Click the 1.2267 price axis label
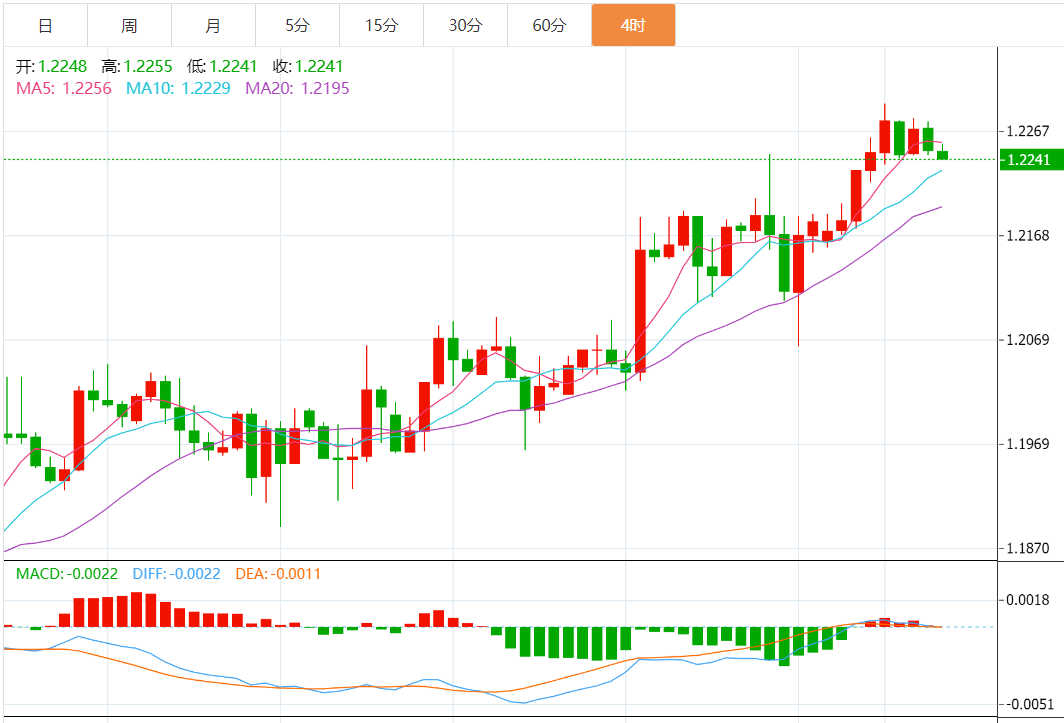Image resolution: width=1064 pixels, height=723 pixels. (x=1028, y=131)
